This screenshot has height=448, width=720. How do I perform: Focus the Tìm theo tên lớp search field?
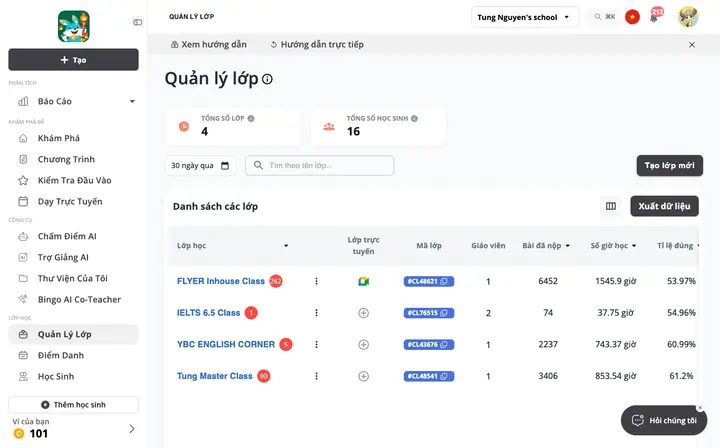point(320,166)
